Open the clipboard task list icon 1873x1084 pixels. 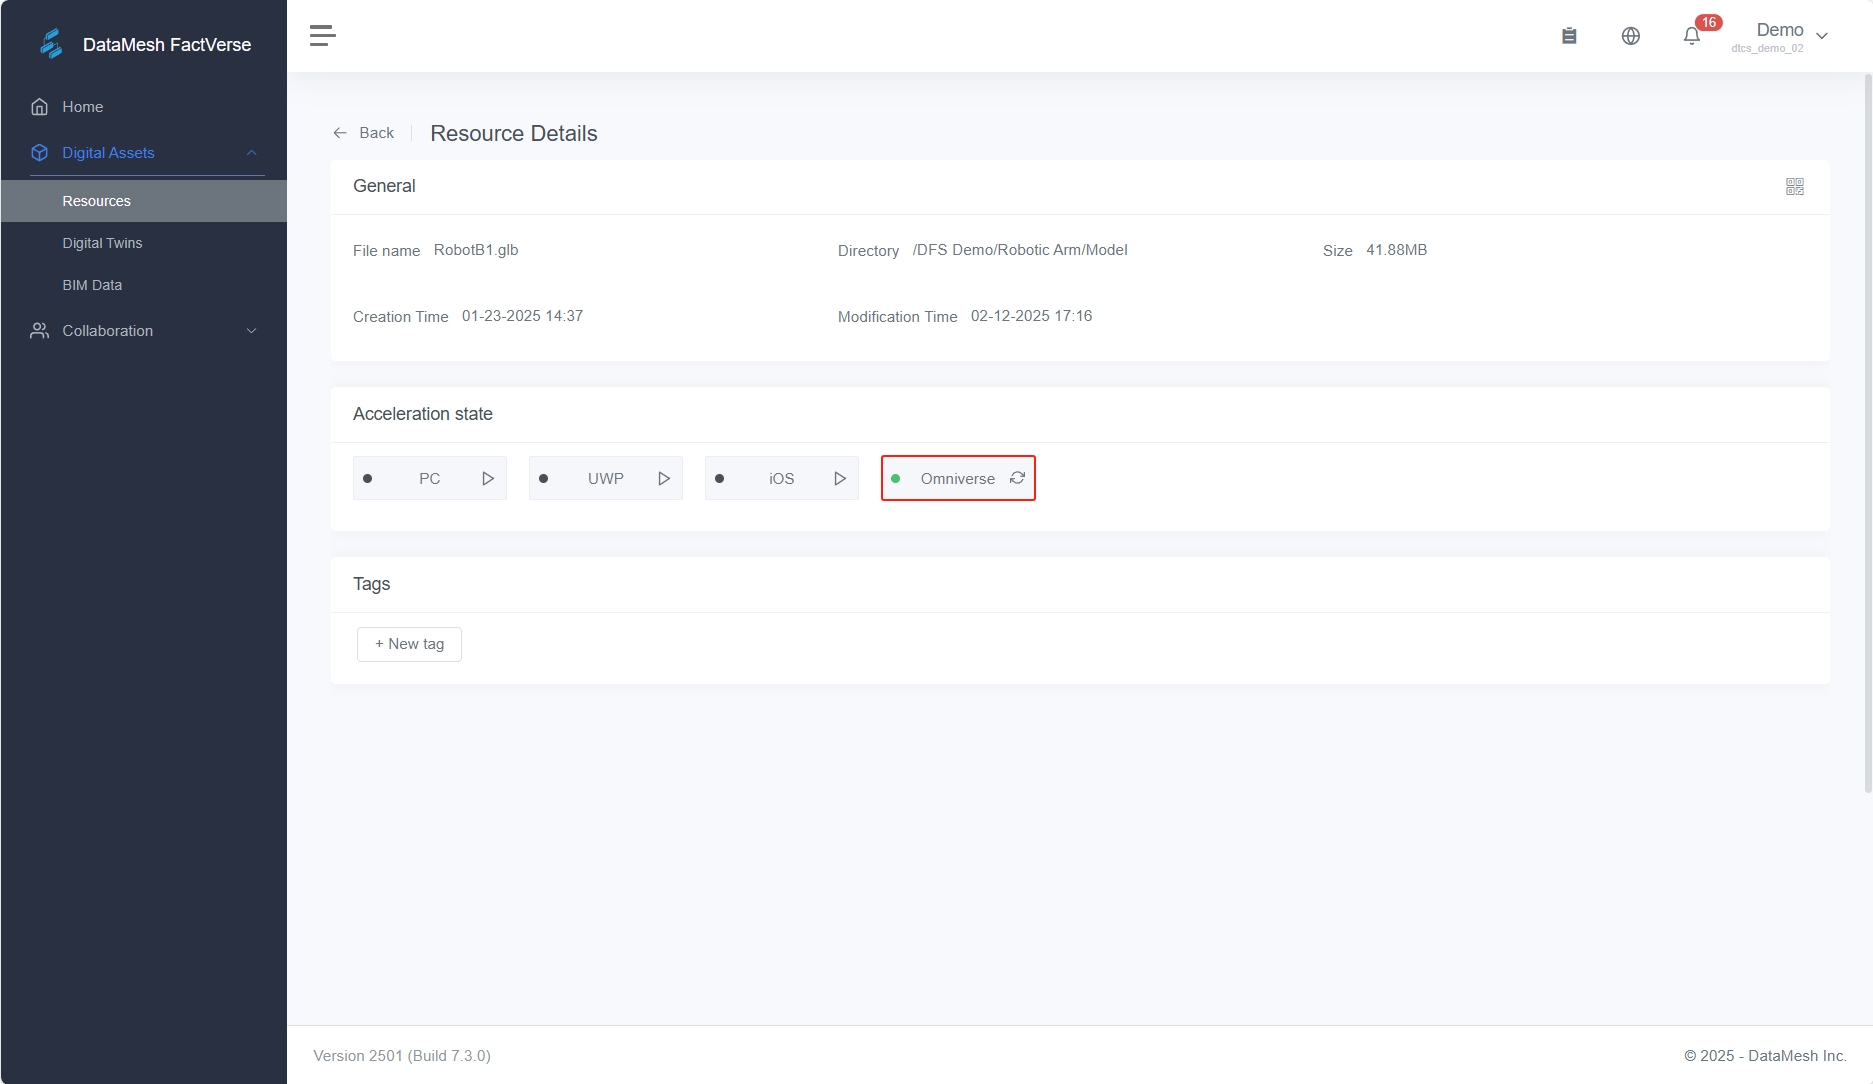(x=1569, y=36)
